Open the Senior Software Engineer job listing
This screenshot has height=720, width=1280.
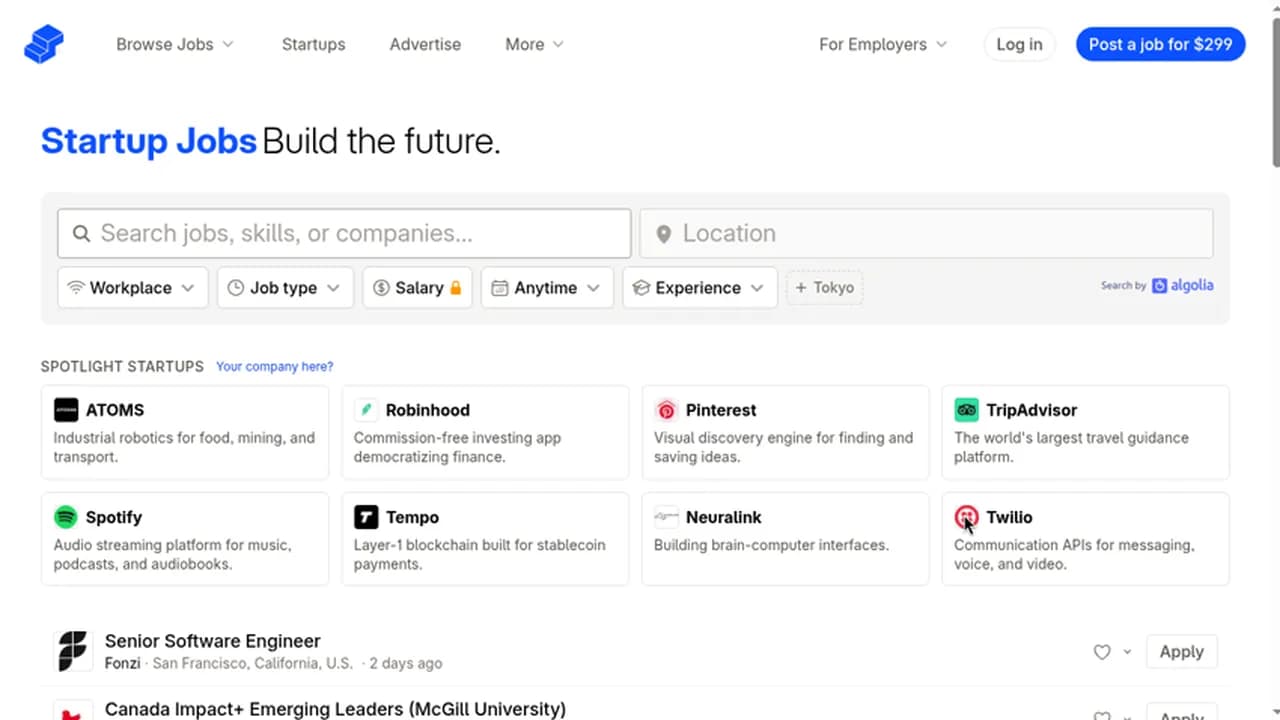213,641
